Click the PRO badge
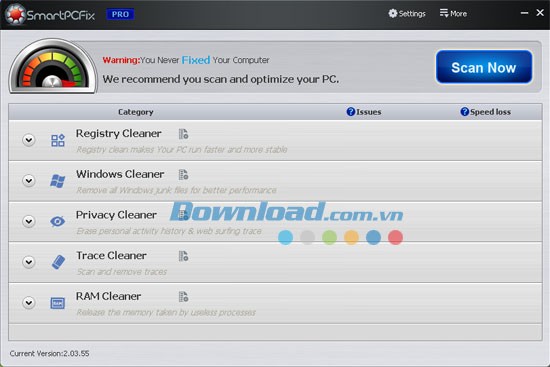Image resolution: width=550 pixels, height=367 pixels. [120, 14]
